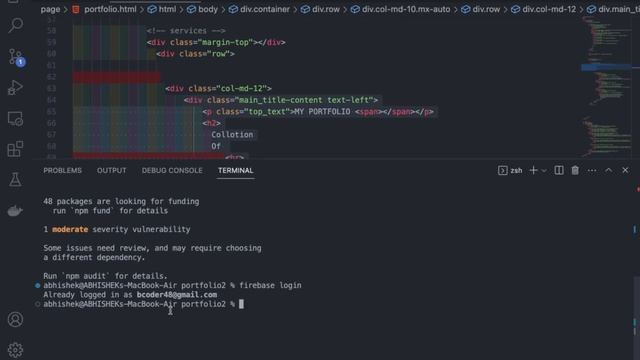Open the Accounts icon in activity bar

pos(15,319)
